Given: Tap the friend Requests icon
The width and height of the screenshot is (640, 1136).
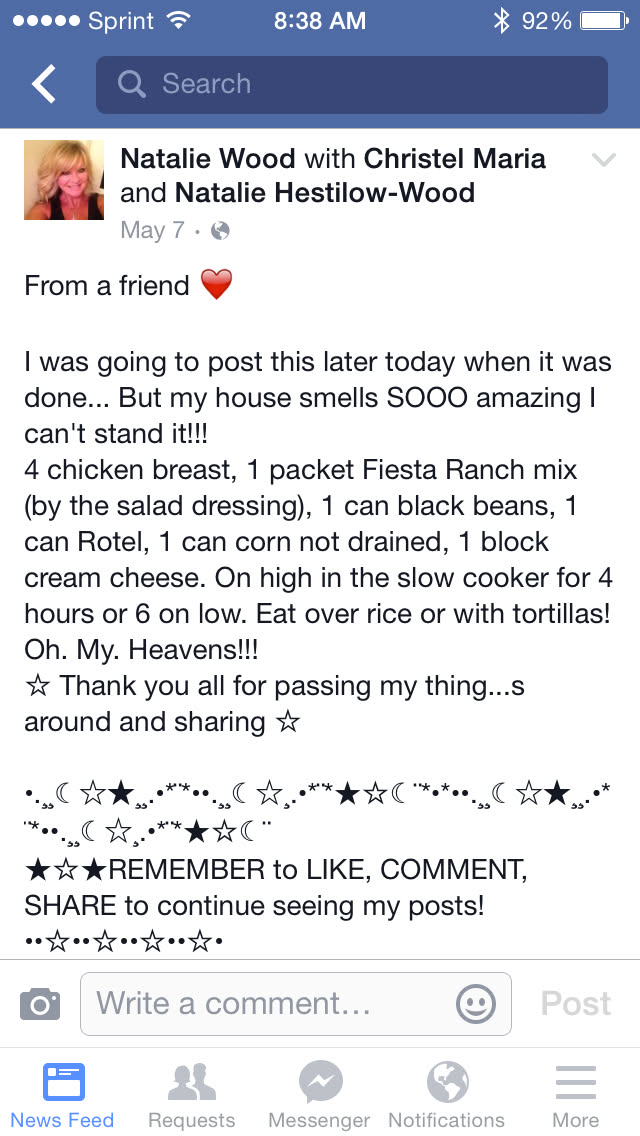Looking at the screenshot, I should (x=191, y=1082).
